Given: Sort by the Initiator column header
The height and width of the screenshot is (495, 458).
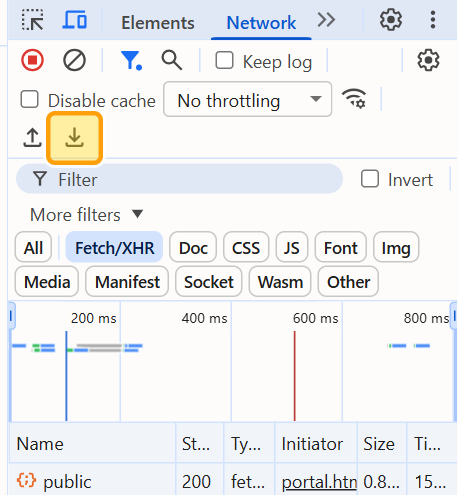Looking at the screenshot, I should [316, 443].
